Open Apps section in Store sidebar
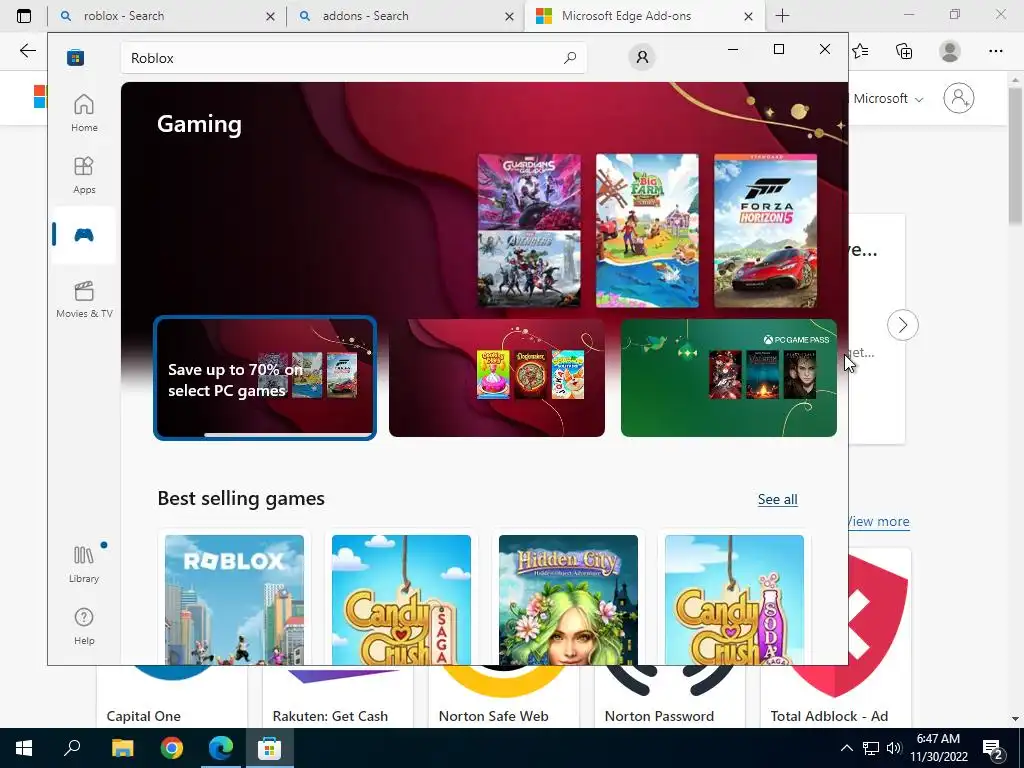 (x=84, y=175)
